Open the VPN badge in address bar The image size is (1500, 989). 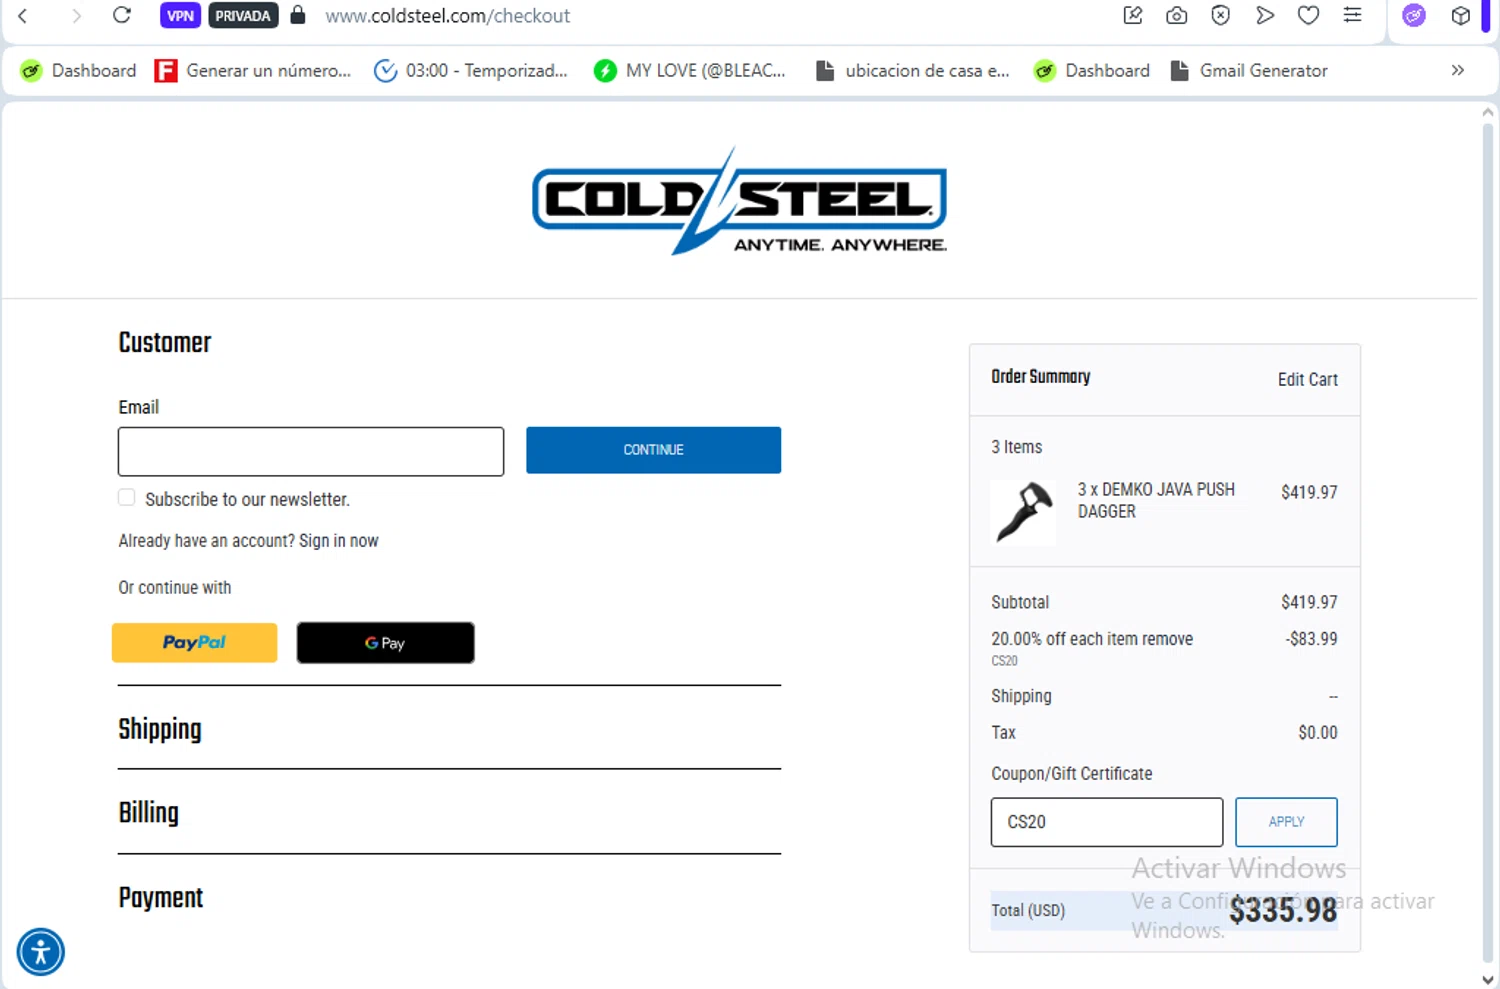tap(180, 16)
